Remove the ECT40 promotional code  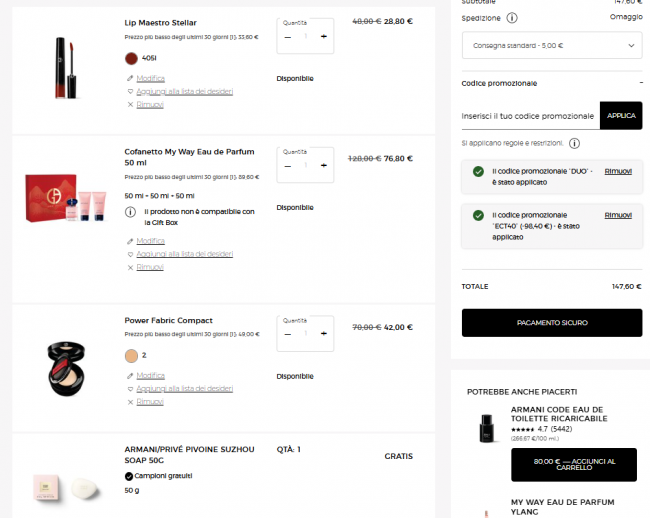tap(618, 215)
